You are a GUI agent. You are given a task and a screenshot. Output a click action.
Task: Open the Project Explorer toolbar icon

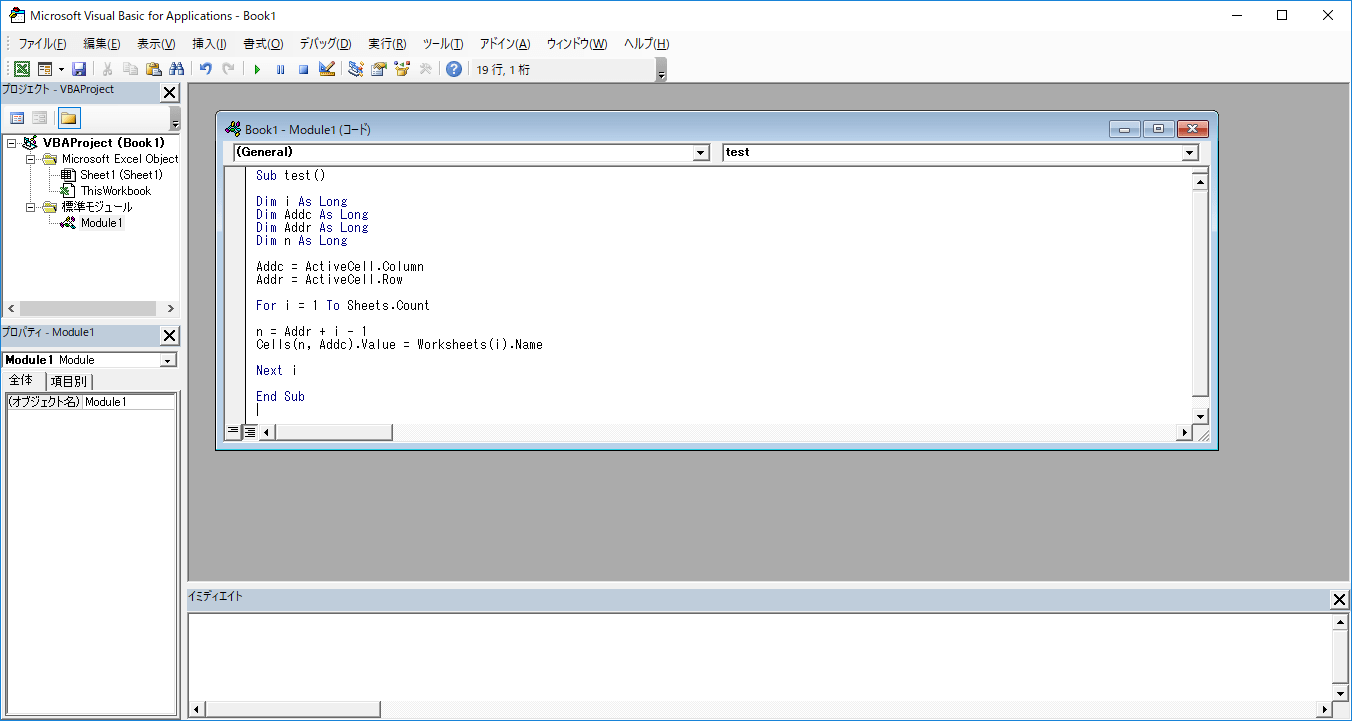click(356, 69)
